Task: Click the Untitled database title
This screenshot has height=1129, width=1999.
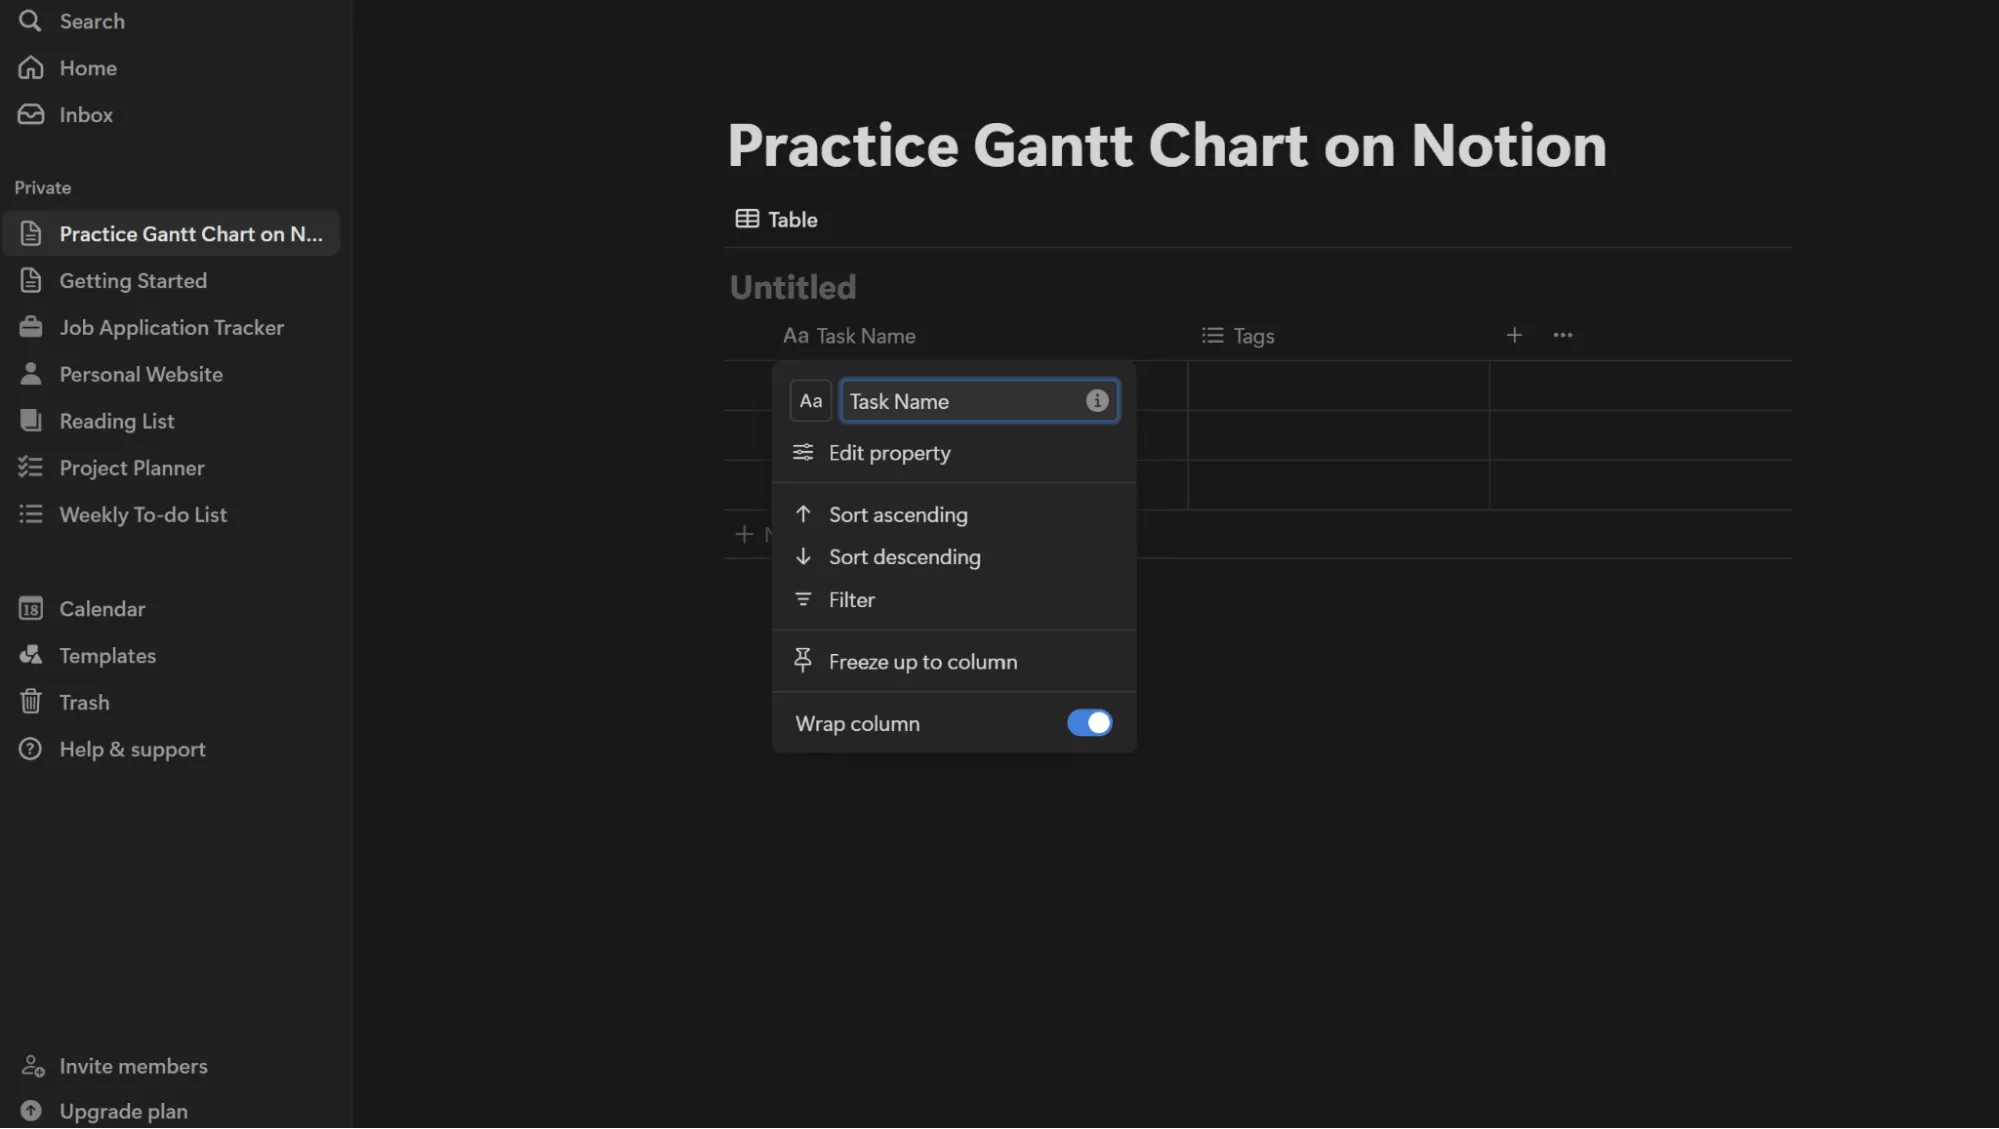Action: [793, 288]
